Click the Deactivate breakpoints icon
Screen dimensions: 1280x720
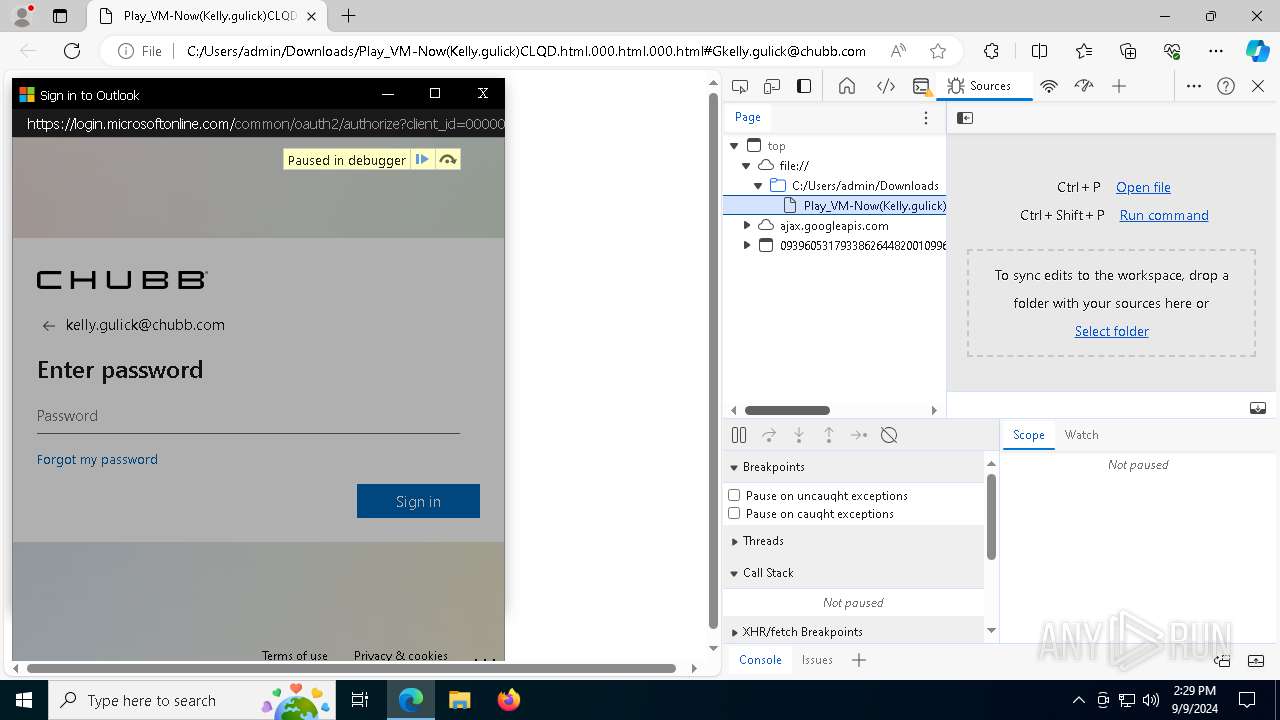click(x=889, y=435)
